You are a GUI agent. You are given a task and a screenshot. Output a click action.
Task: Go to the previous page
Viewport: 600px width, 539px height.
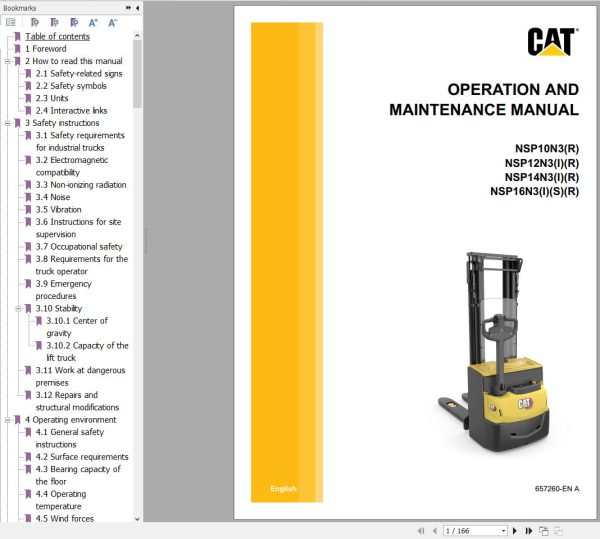[x=434, y=531]
